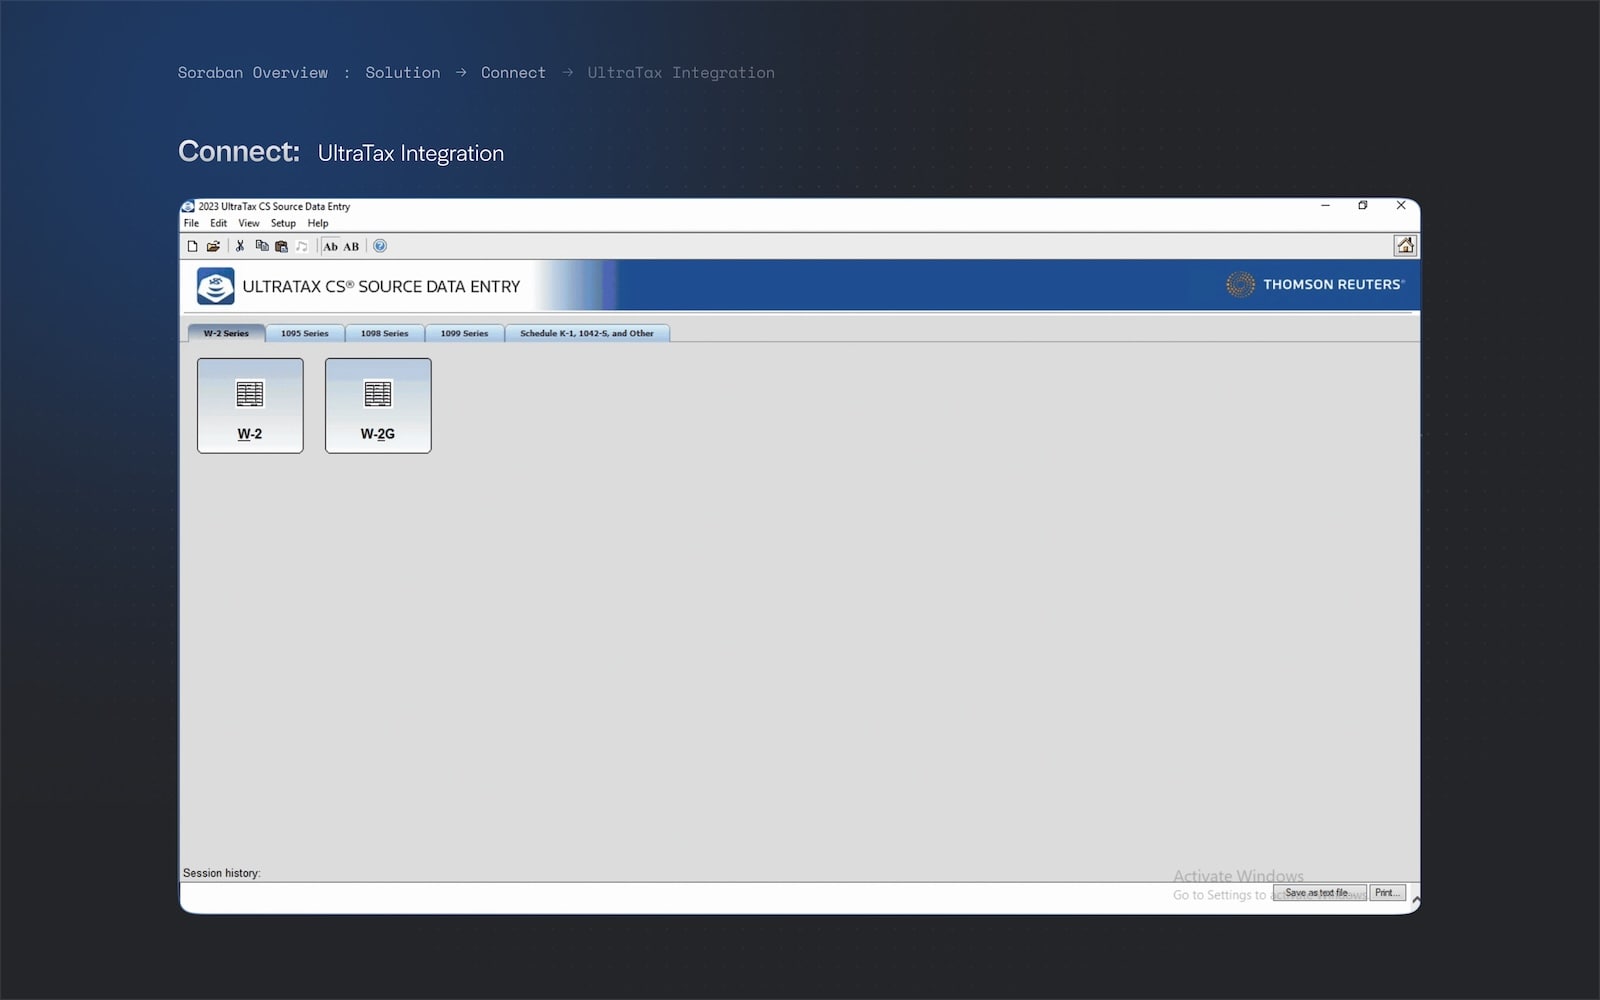The height and width of the screenshot is (1000, 1600).
Task: Switch to the 1099 Series tab
Action: pyautogui.click(x=465, y=333)
